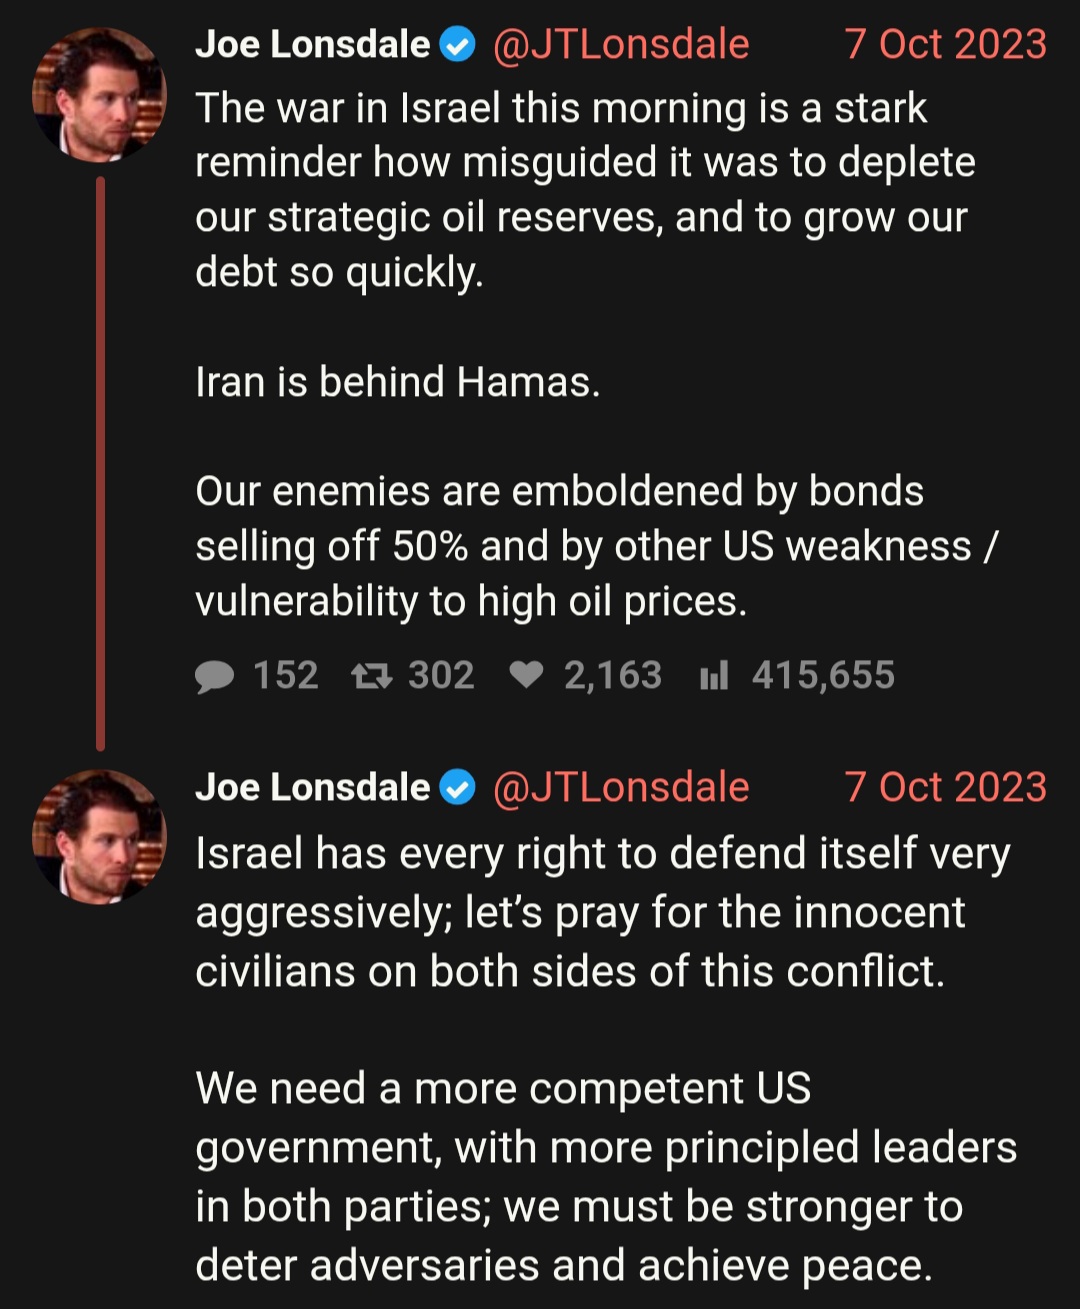
Task: View the 415,655 views count
Action: [823, 676]
